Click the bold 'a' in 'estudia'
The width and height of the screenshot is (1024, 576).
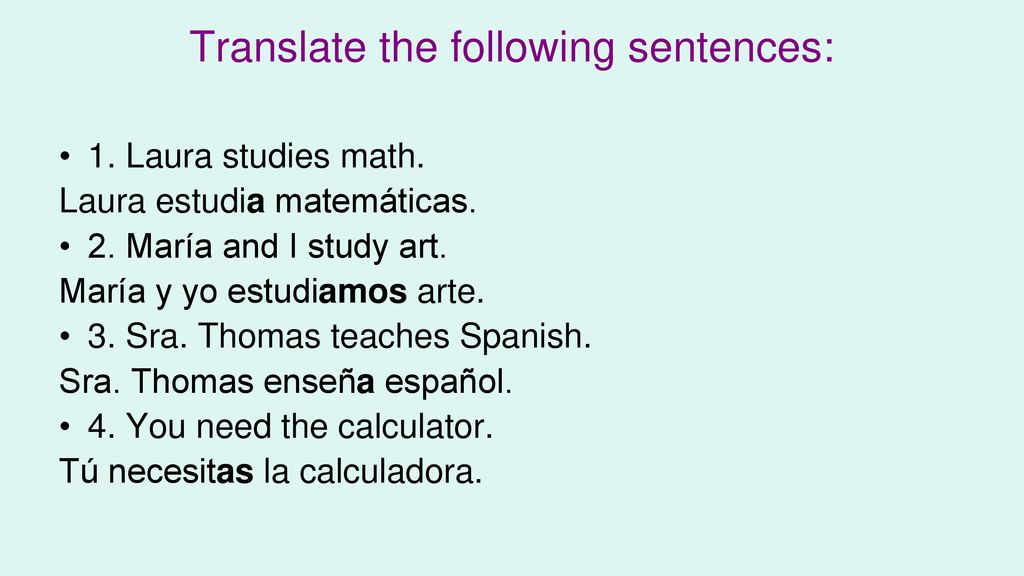(x=256, y=202)
